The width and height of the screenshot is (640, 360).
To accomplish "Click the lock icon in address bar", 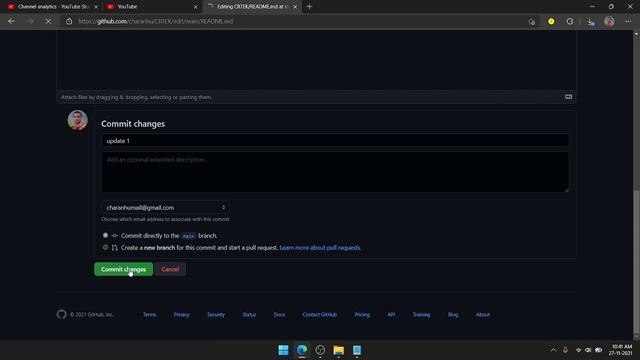I will [69, 21].
